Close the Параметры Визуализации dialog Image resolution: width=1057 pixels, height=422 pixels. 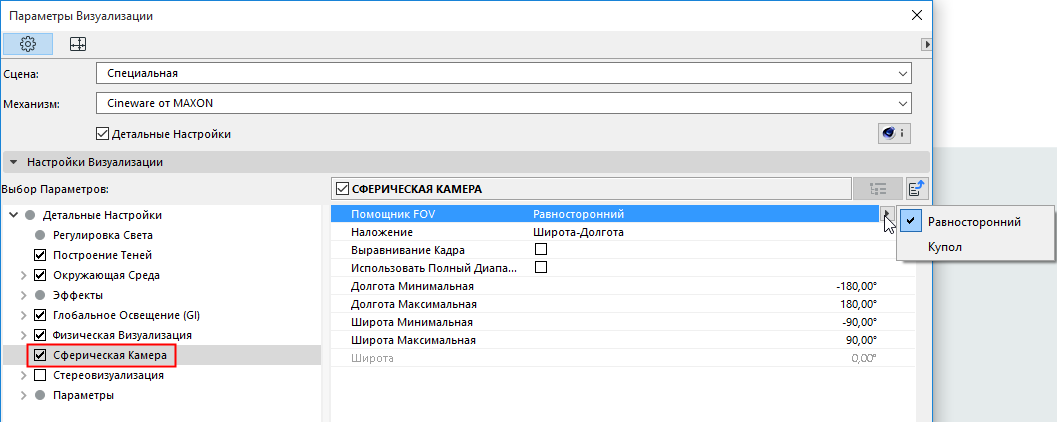(x=915, y=16)
